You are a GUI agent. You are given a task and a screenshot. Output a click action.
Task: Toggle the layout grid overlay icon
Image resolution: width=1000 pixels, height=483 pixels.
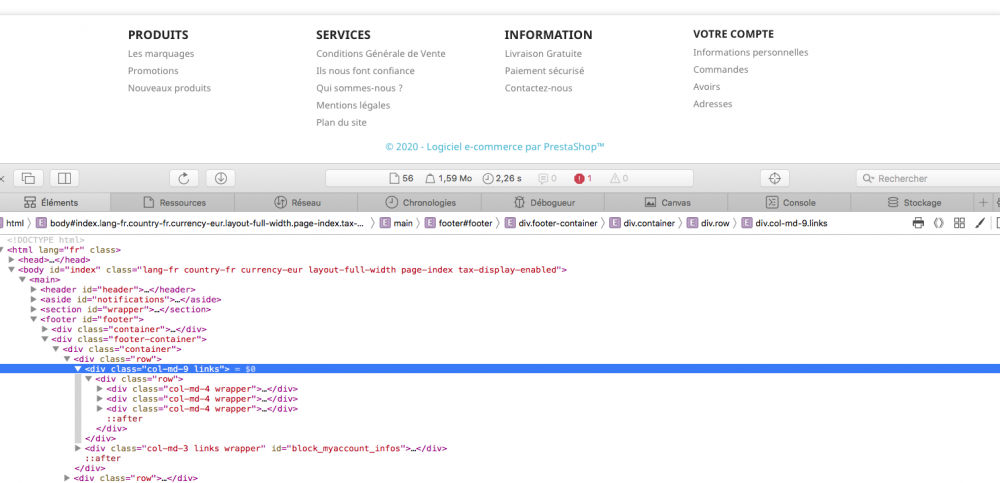[x=959, y=223]
